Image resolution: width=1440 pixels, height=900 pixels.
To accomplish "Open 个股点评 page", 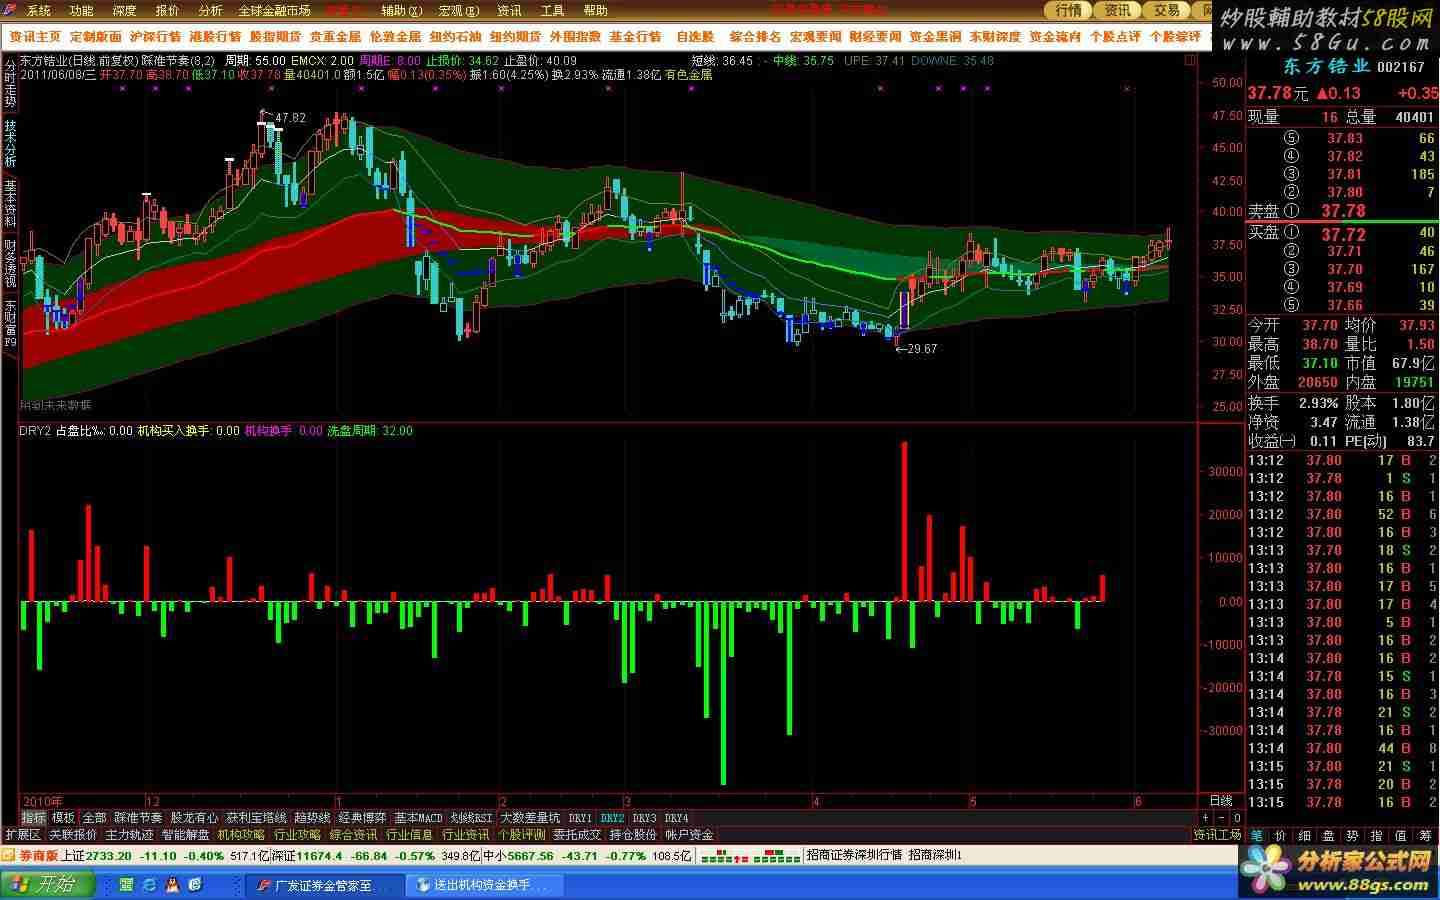I will tap(1115, 36).
